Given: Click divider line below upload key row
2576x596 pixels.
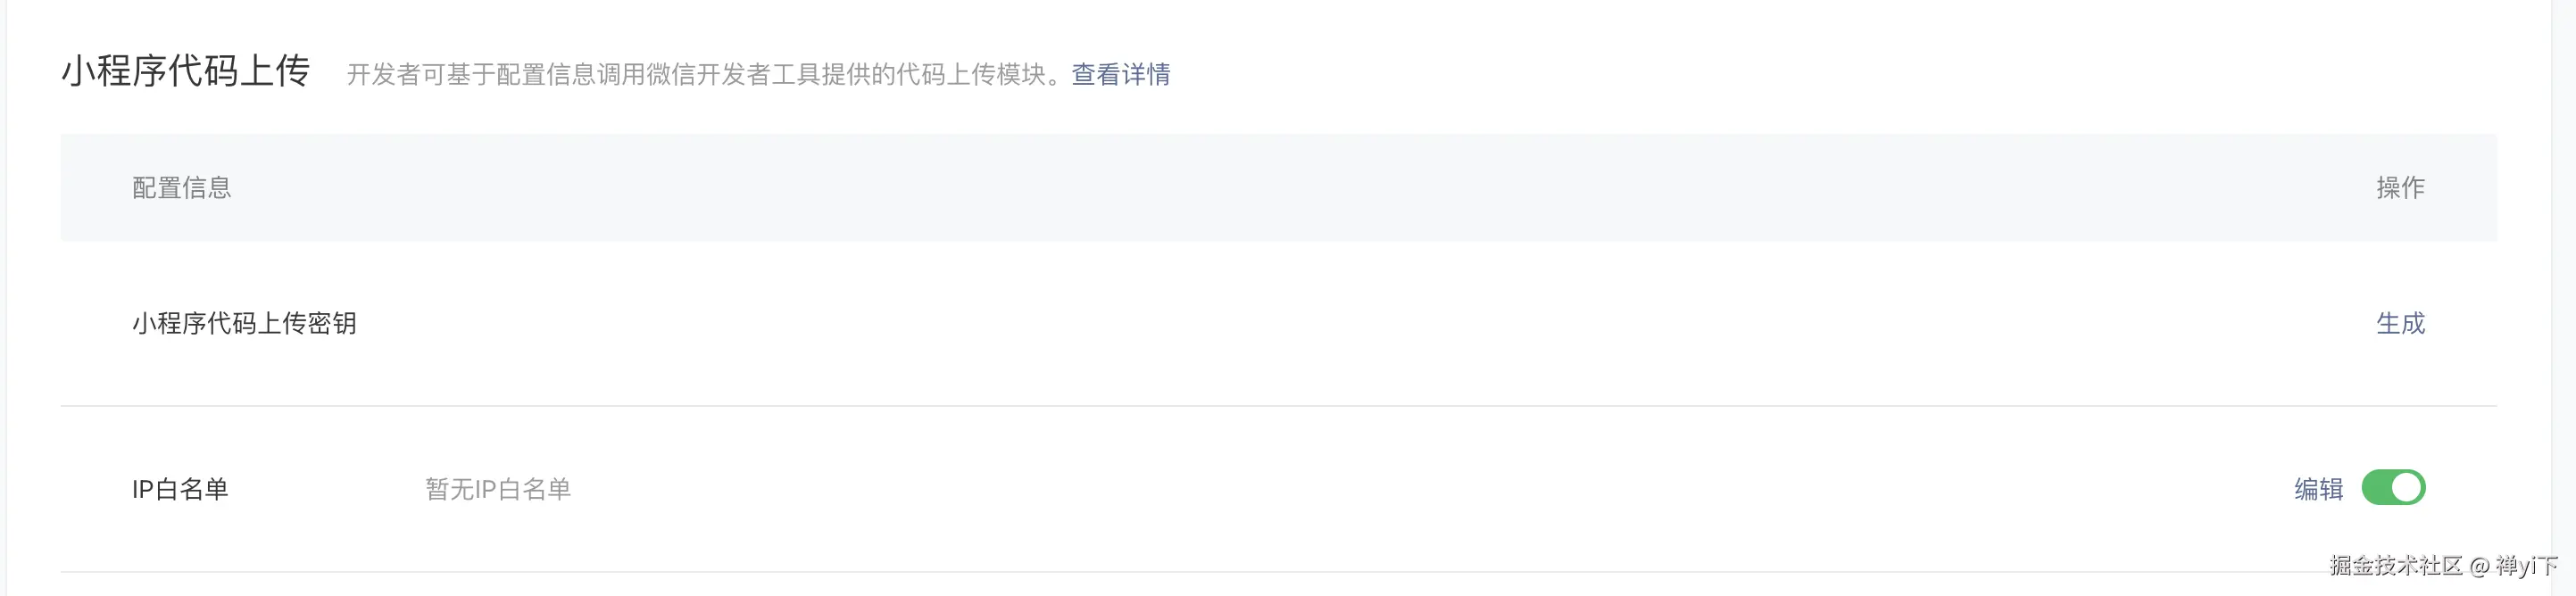Looking at the screenshot, I should pyautogui.click(x=1278, y=406).
